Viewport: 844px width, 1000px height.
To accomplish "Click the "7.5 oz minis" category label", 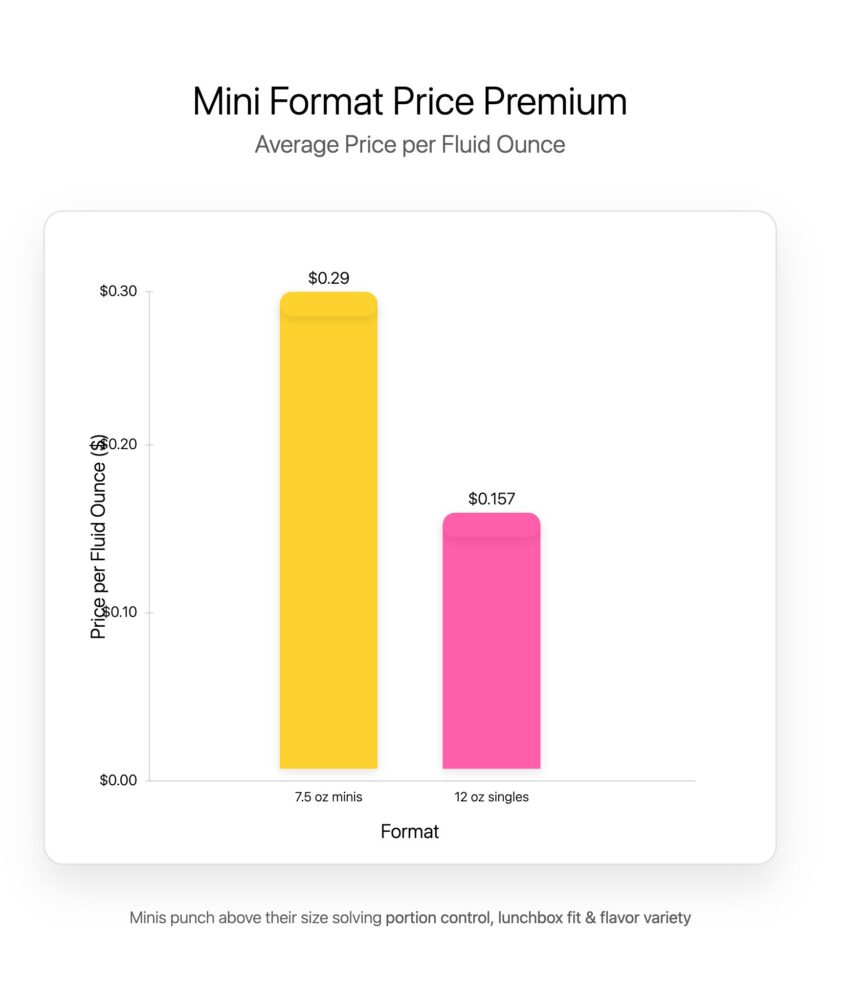I will (x=328, y=798).
